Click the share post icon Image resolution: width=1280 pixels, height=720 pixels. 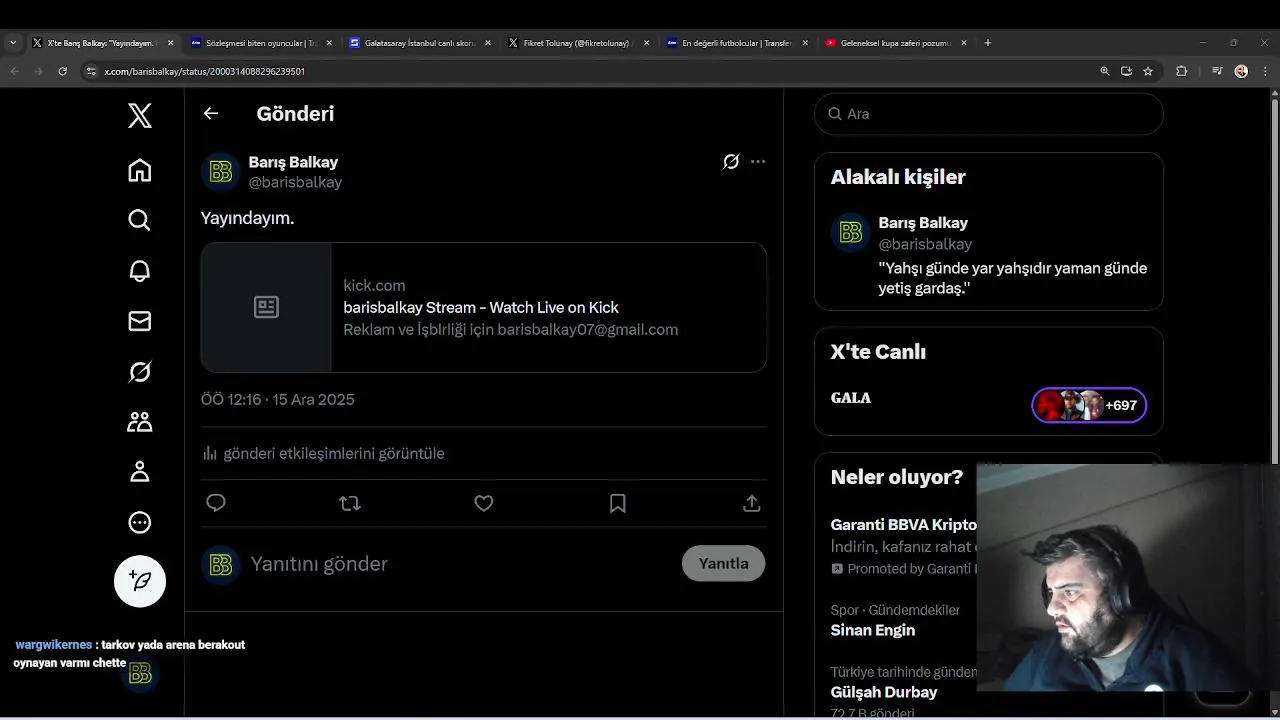[x=752, y=503]
